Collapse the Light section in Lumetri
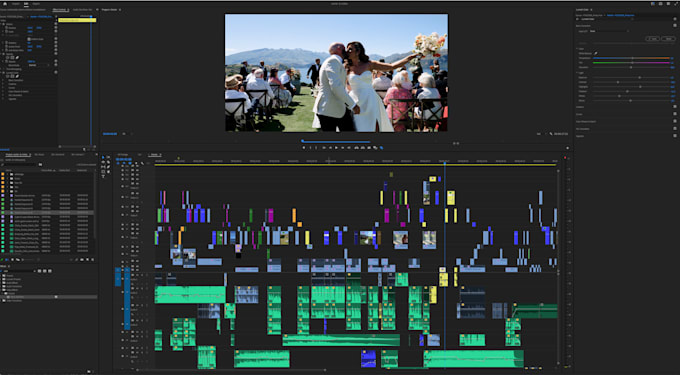This screenshot has height=375, width=680. pos(576,72)
